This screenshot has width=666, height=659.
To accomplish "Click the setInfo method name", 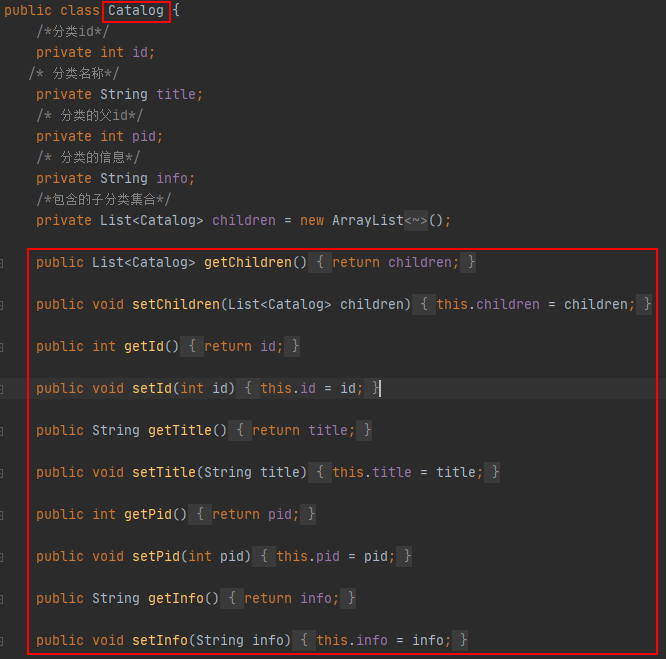I will pos(160,641).
